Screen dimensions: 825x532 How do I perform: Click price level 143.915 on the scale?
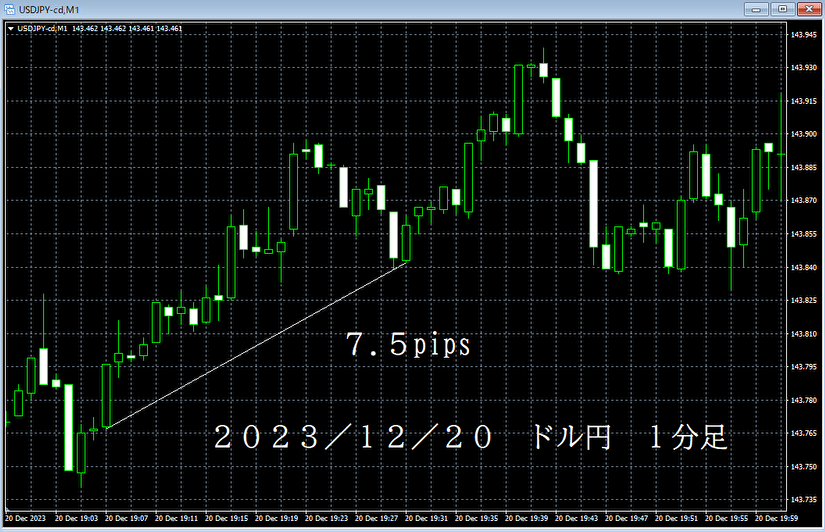804,101
